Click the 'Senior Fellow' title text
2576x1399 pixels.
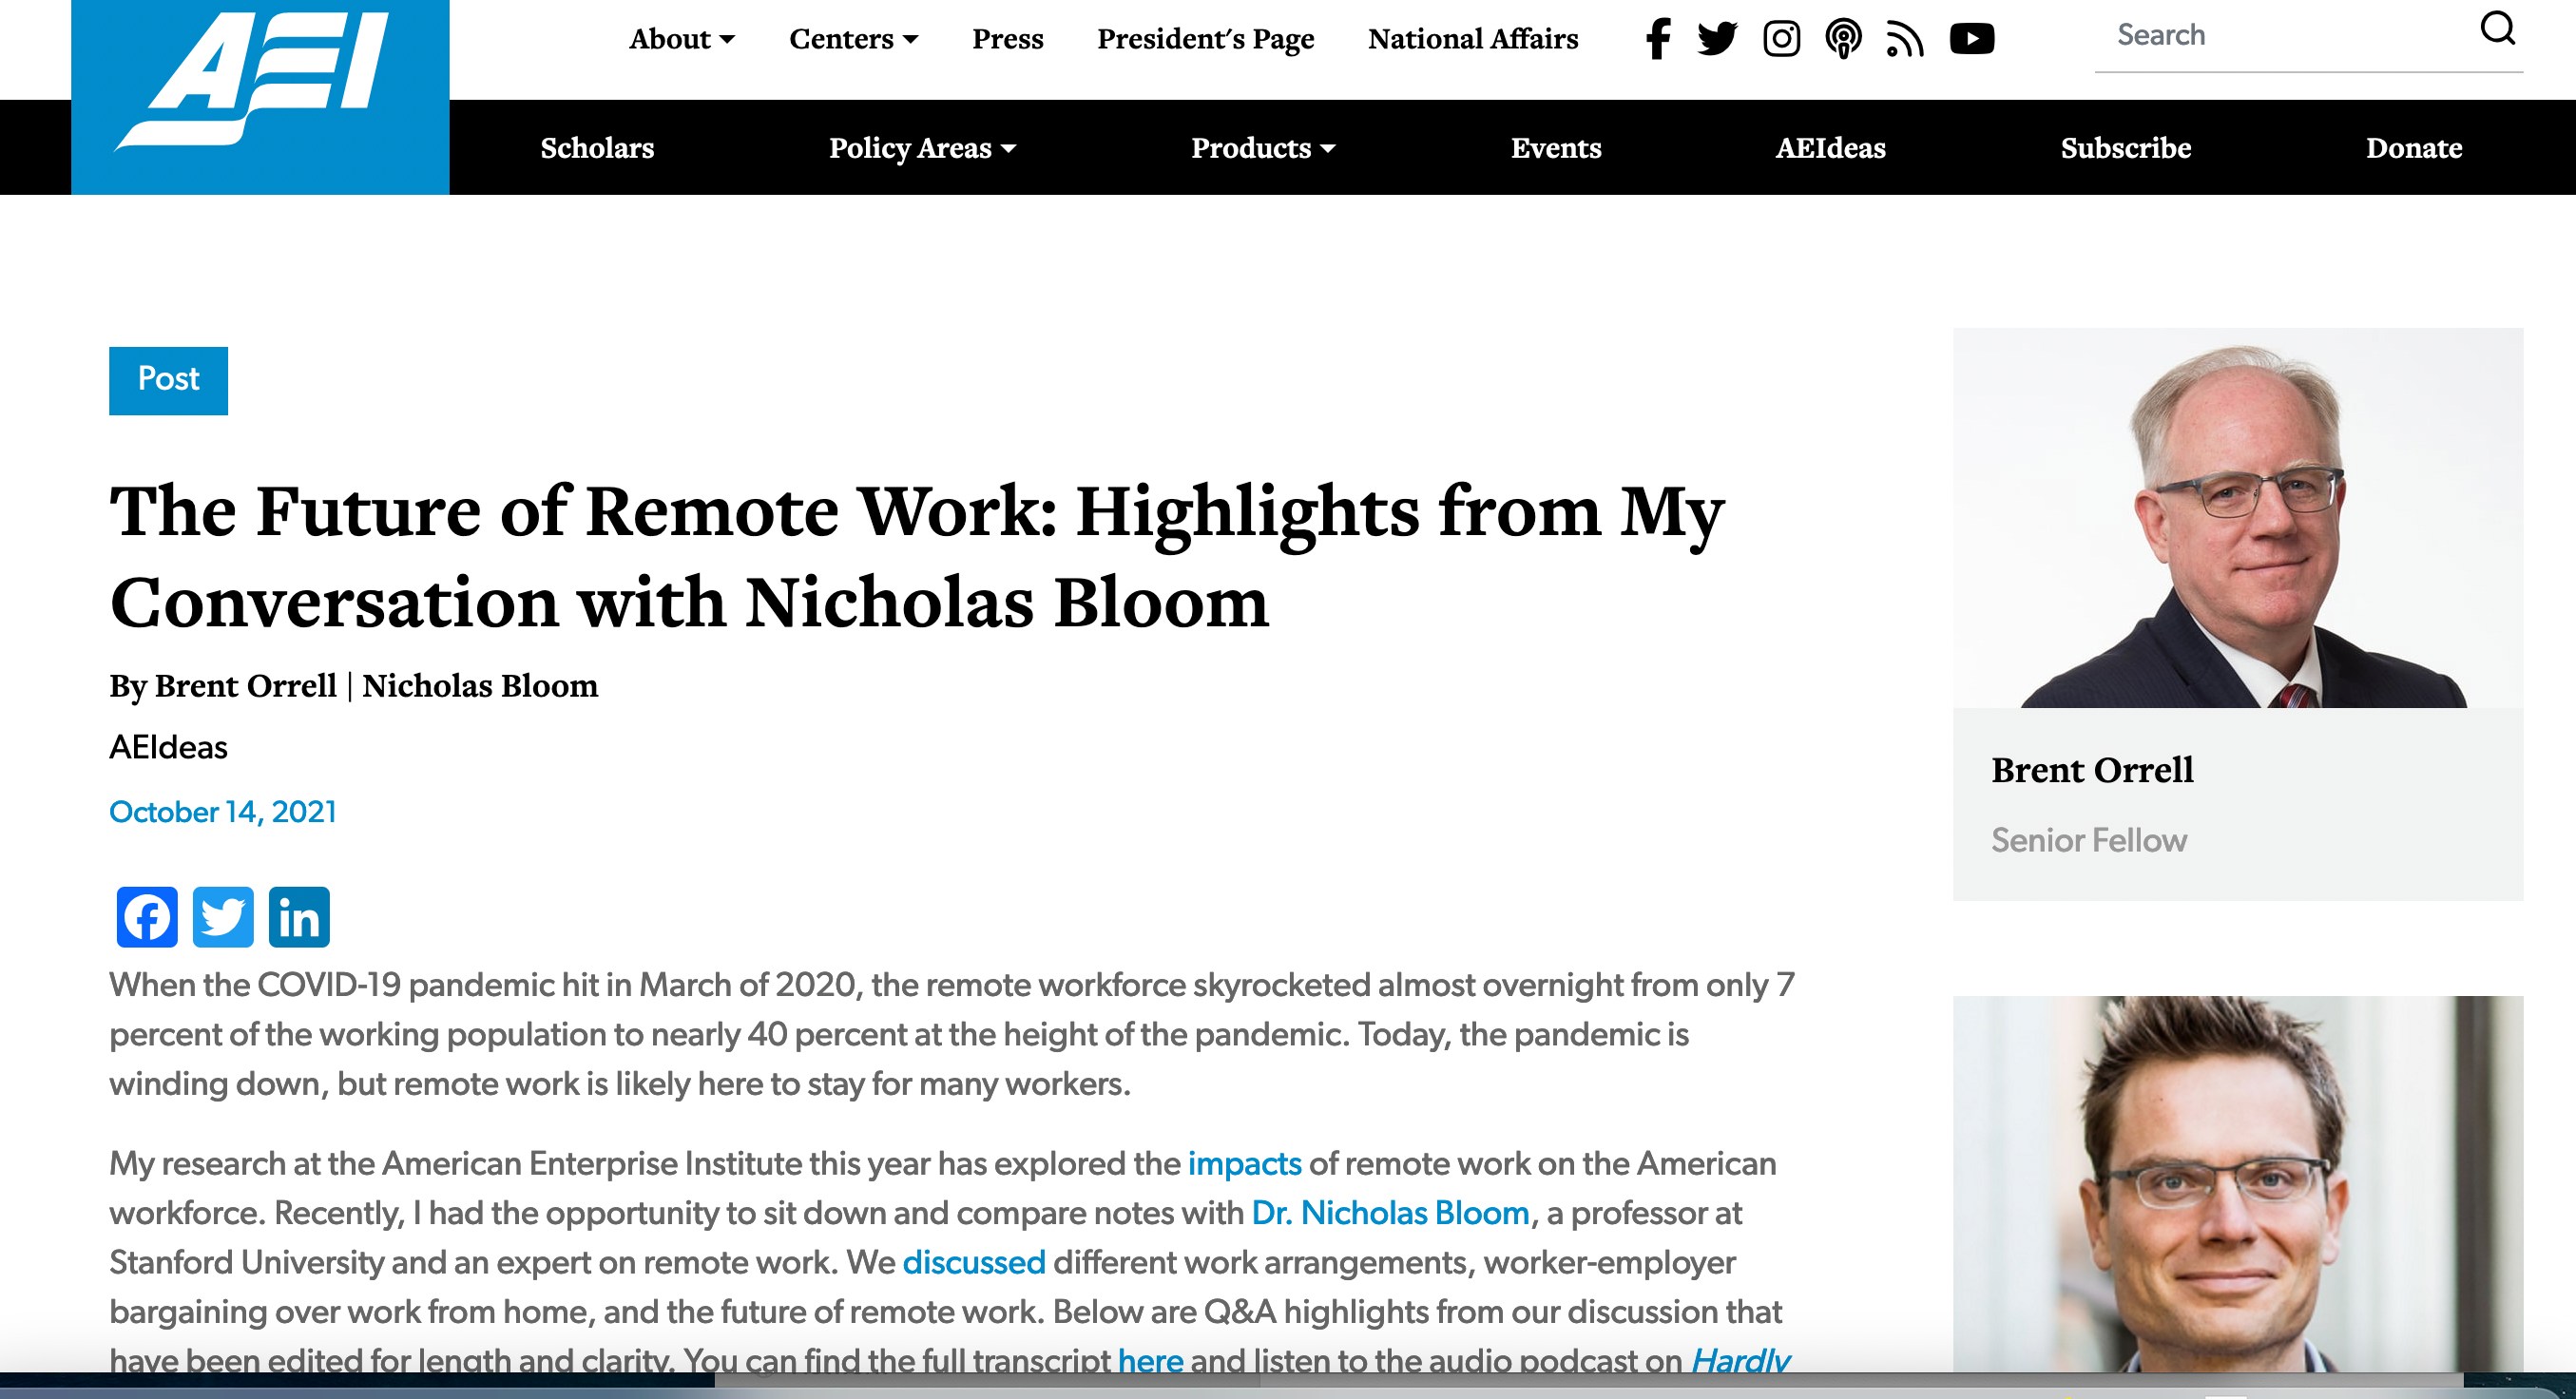2088,840
